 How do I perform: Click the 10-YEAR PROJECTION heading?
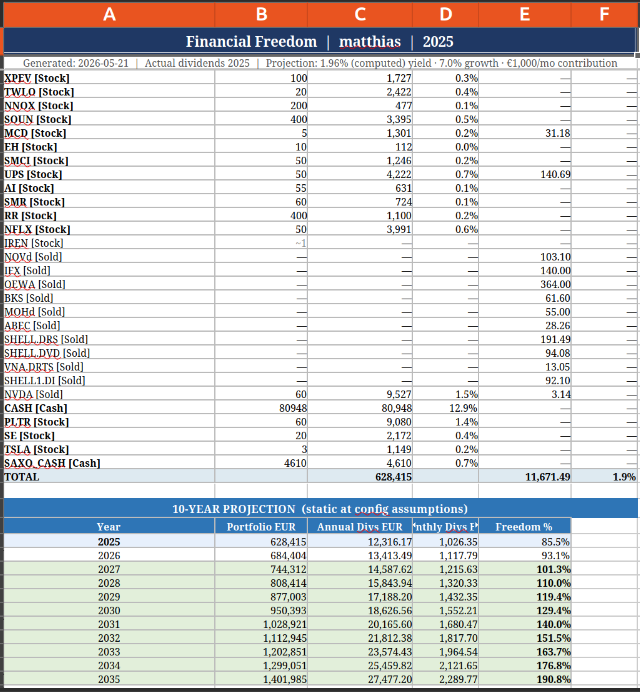[x=320, y=509]
